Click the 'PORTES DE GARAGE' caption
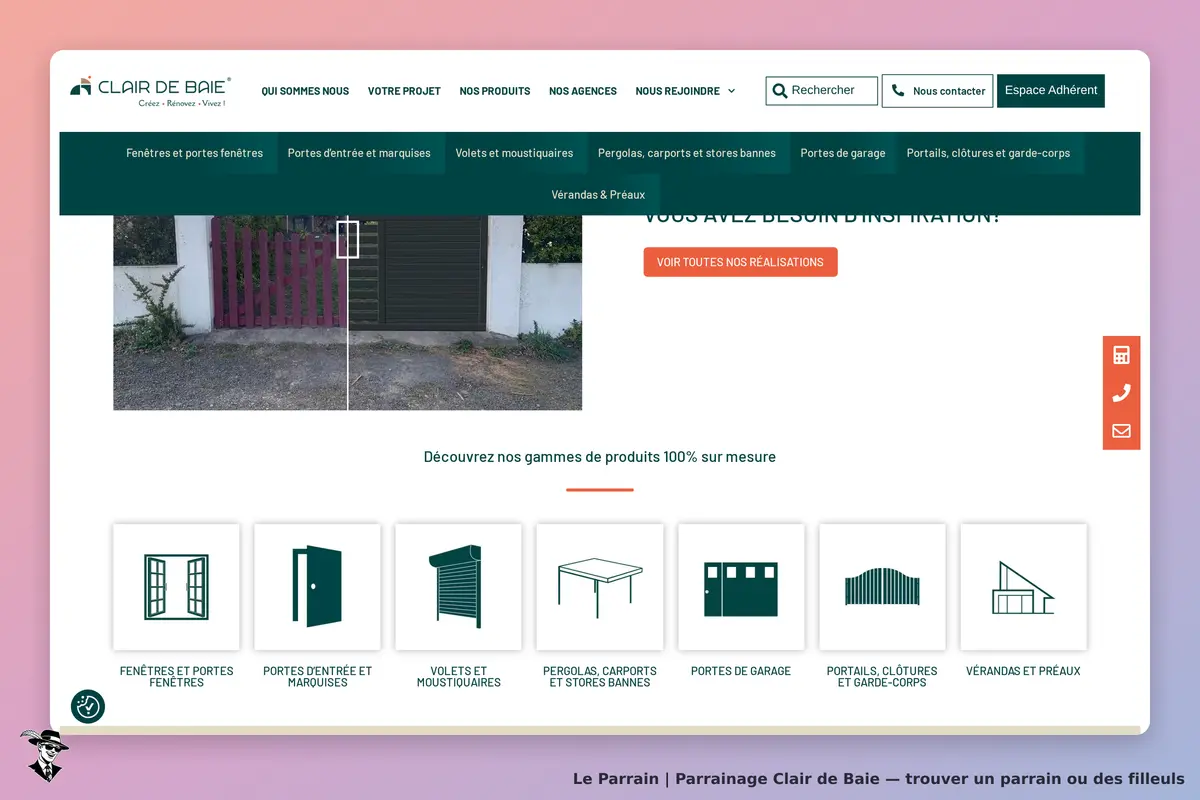The image size is (1200, 800). (x=741, y=671)
